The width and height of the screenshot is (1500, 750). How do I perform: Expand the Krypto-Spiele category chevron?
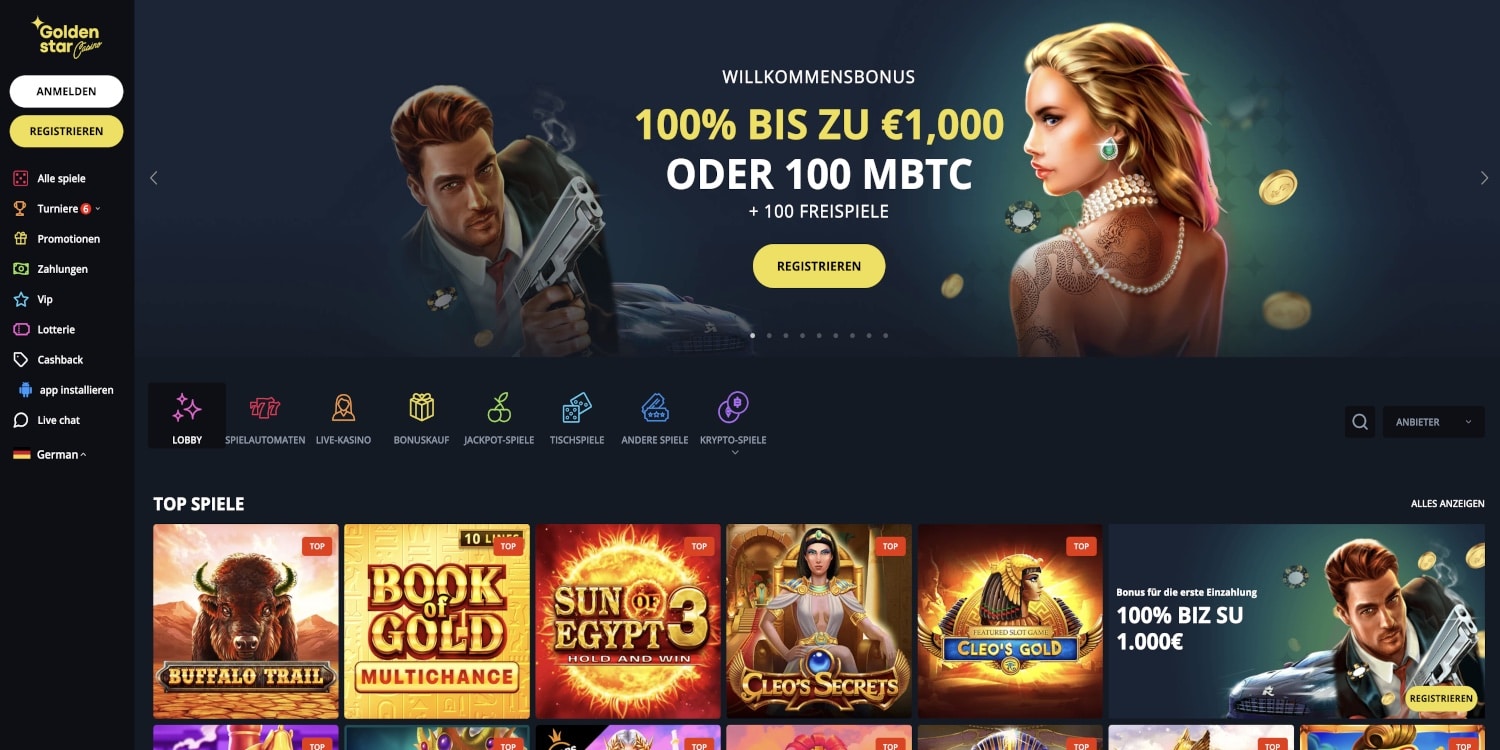[x=734, y=453]
